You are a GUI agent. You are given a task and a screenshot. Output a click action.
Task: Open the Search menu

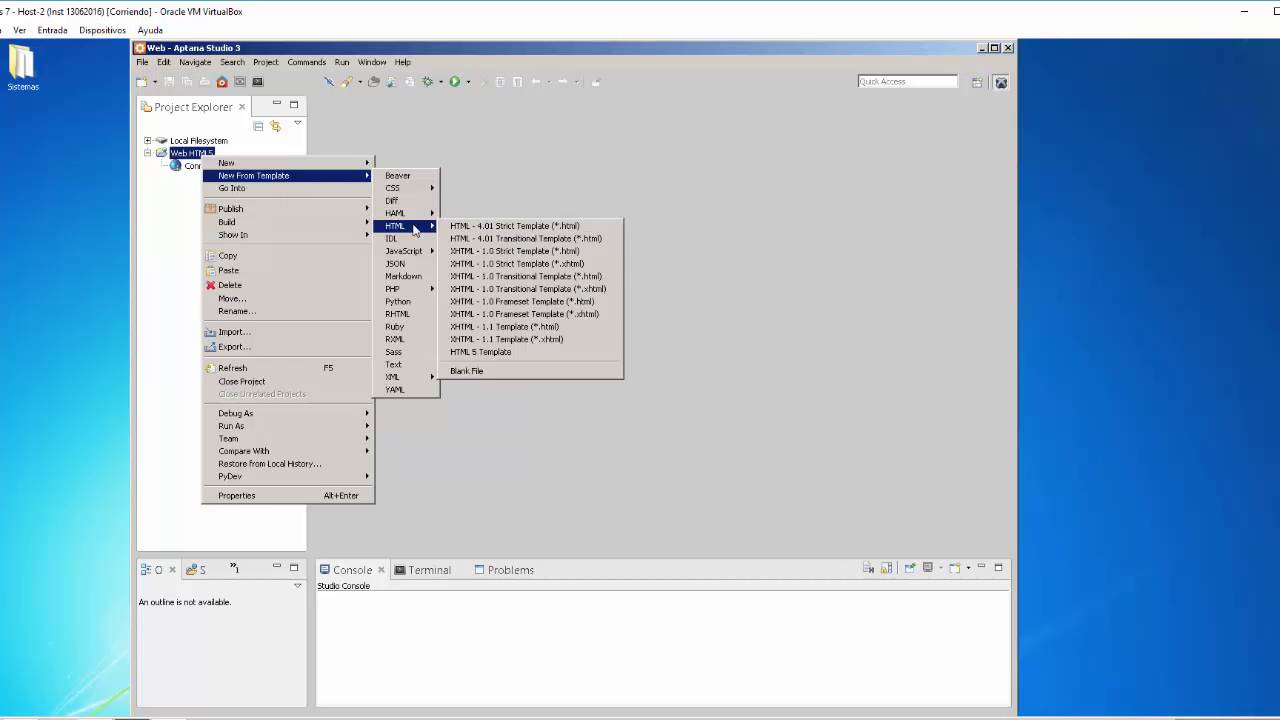point(232,62)
